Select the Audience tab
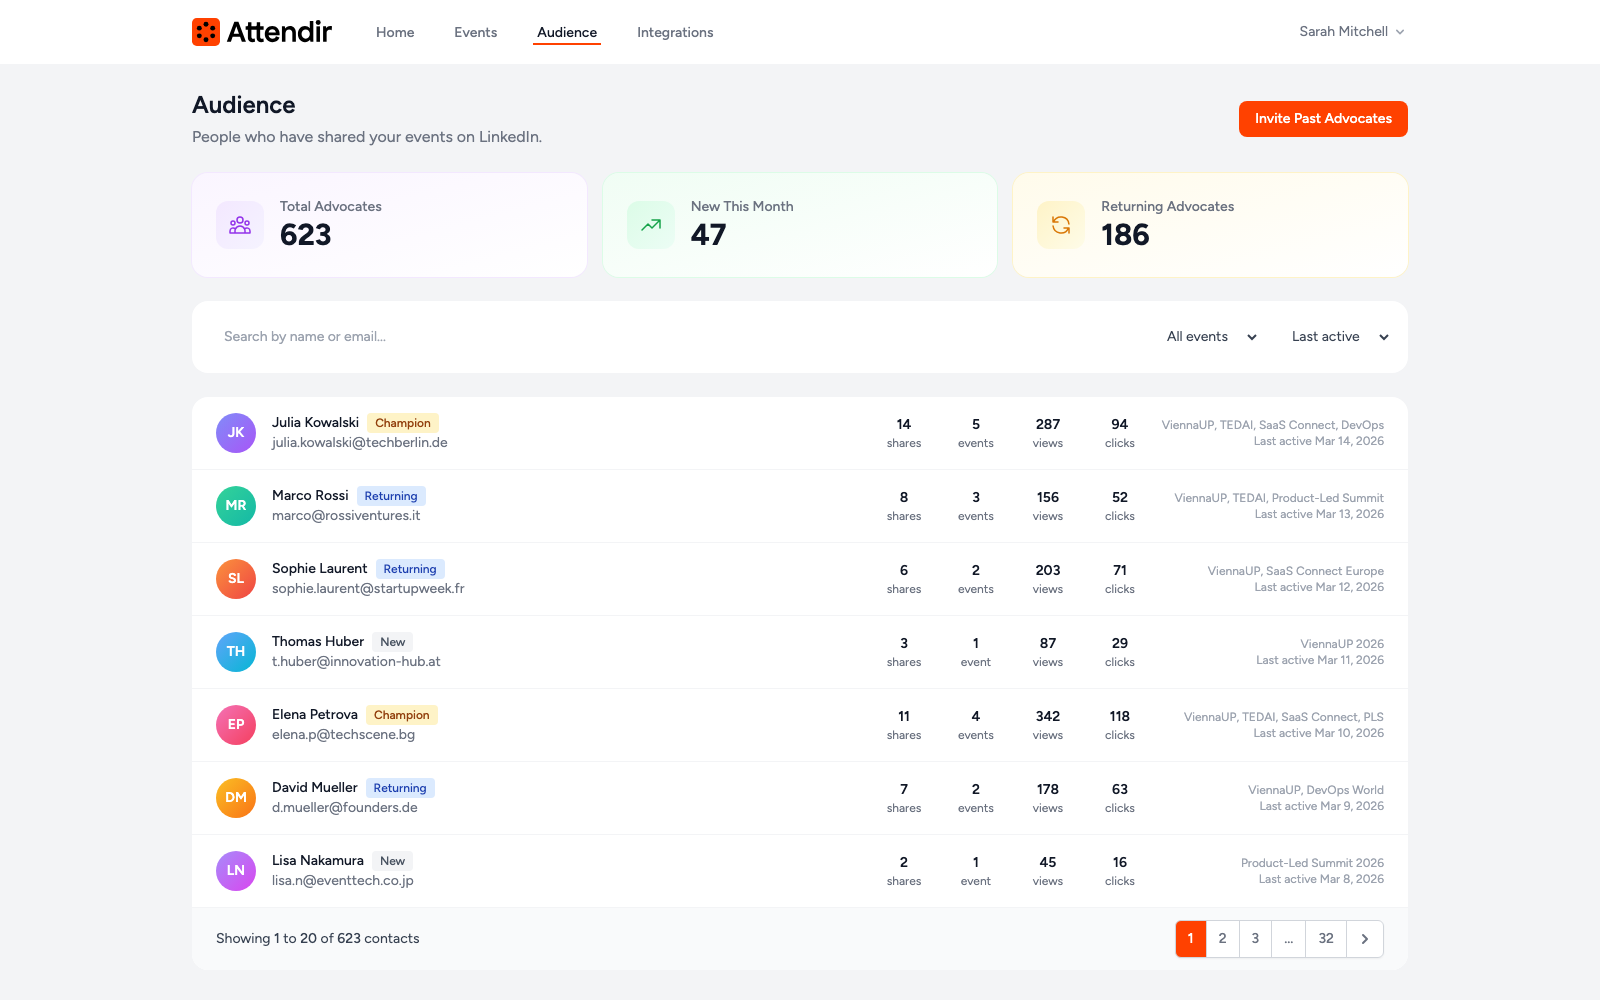 [567, 32]
